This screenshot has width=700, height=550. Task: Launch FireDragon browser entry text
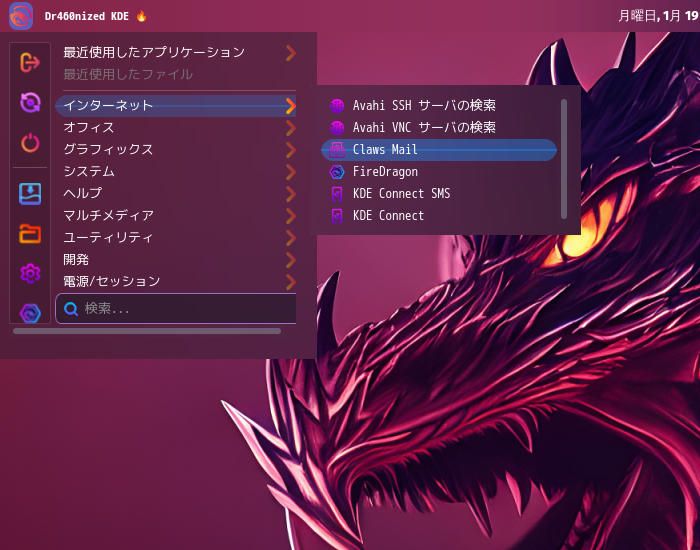pyautogui.click(x=385, y=172)
